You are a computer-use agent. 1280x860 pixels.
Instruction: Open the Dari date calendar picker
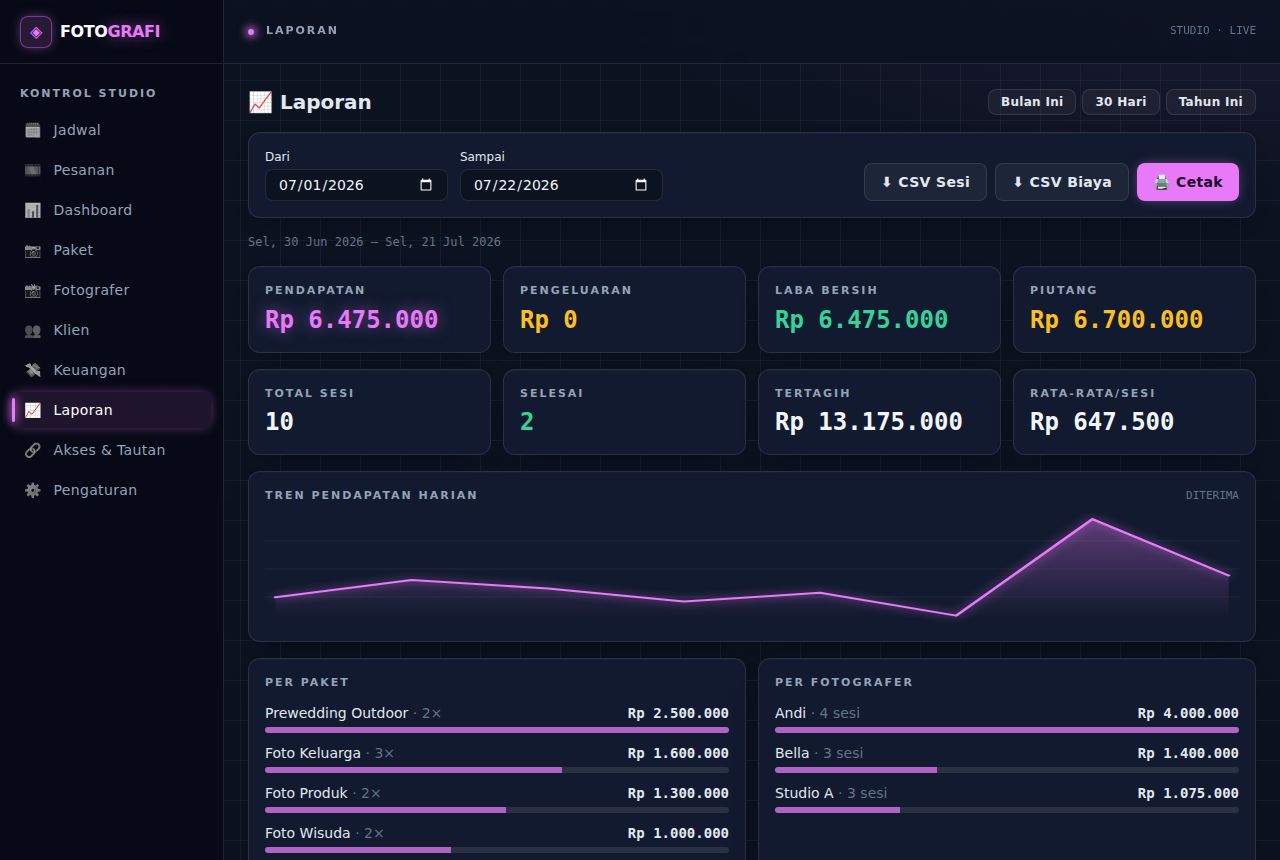point(426,185)
